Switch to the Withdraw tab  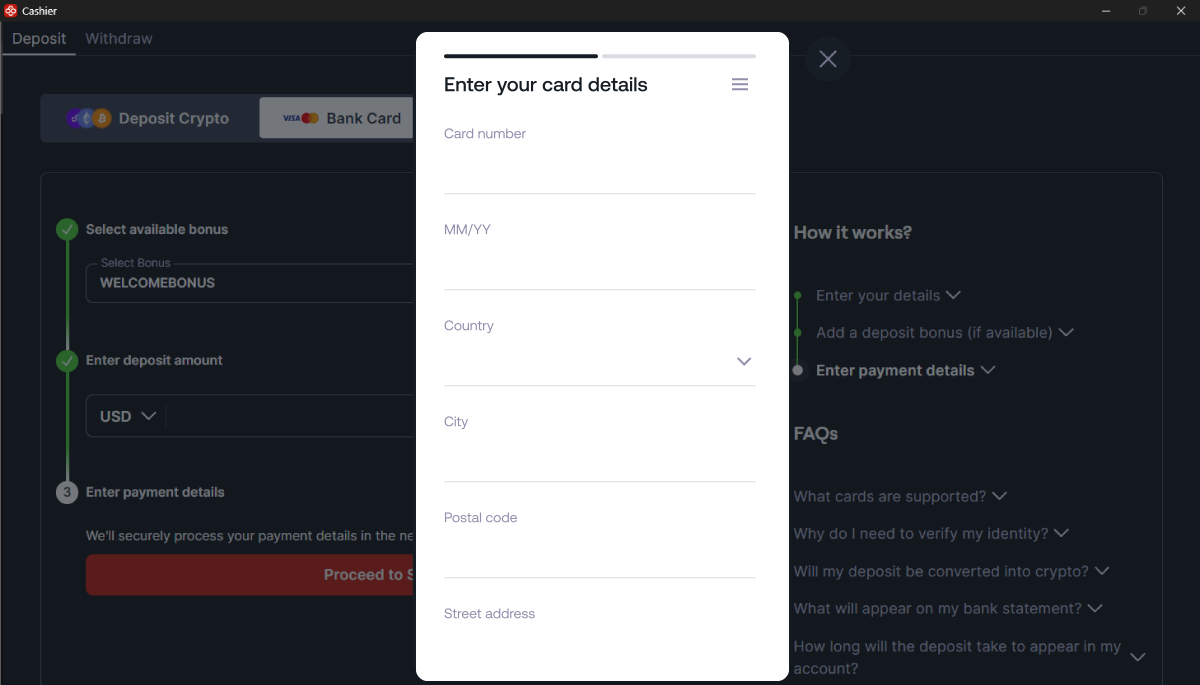click(x=119, y=39)
